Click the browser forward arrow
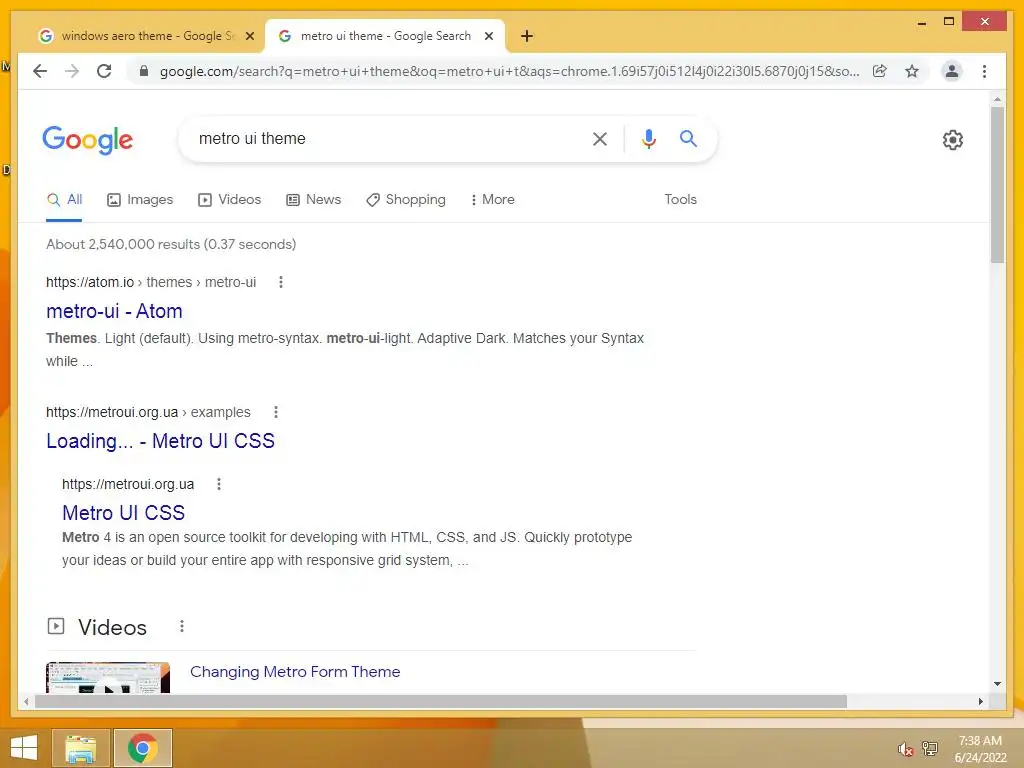The width and height of the screenshot is (1024, 768). [72, 71]
